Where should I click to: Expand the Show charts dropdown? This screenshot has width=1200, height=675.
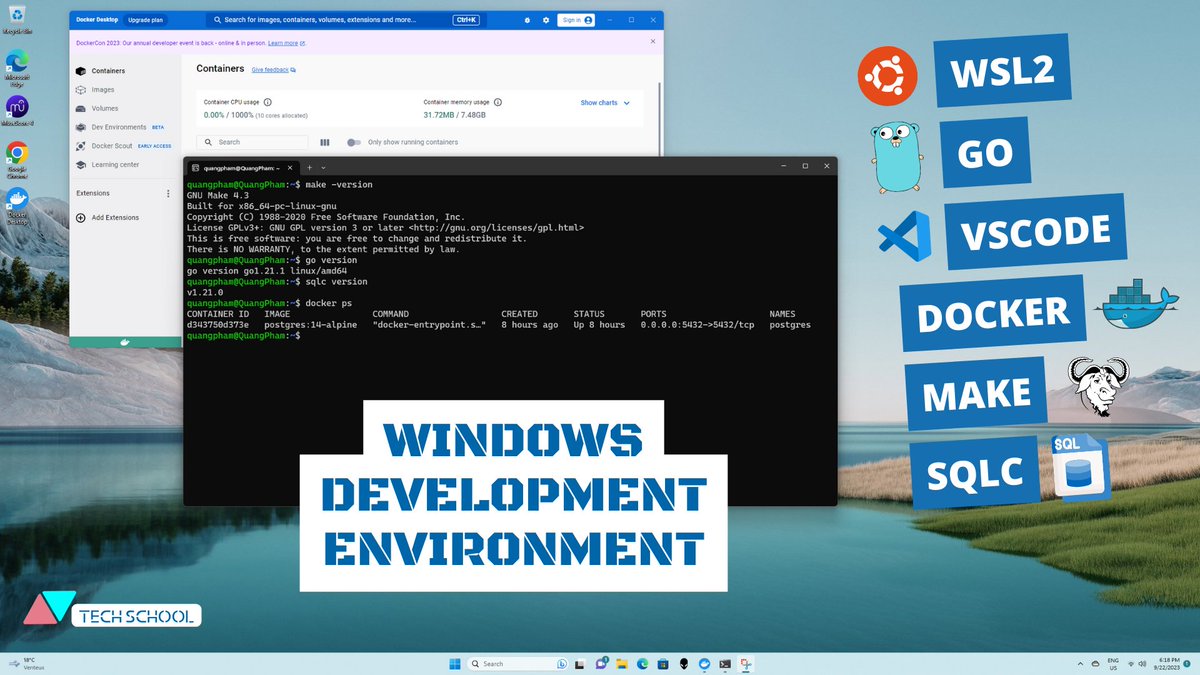click(605, 103)
